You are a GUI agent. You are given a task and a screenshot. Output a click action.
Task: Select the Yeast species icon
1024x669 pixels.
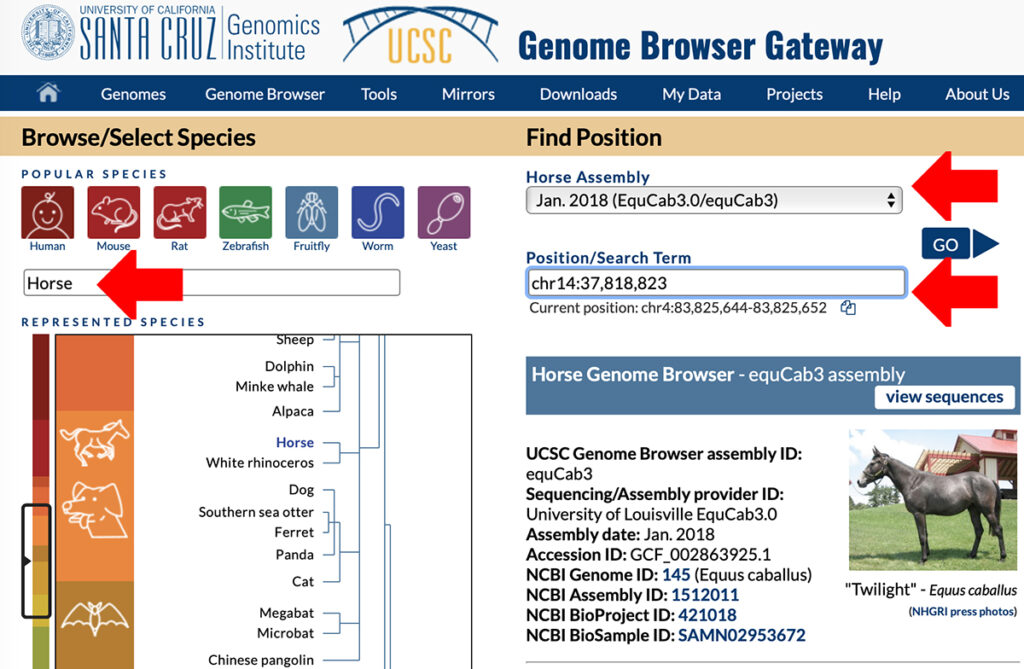[x=443, y=212]
